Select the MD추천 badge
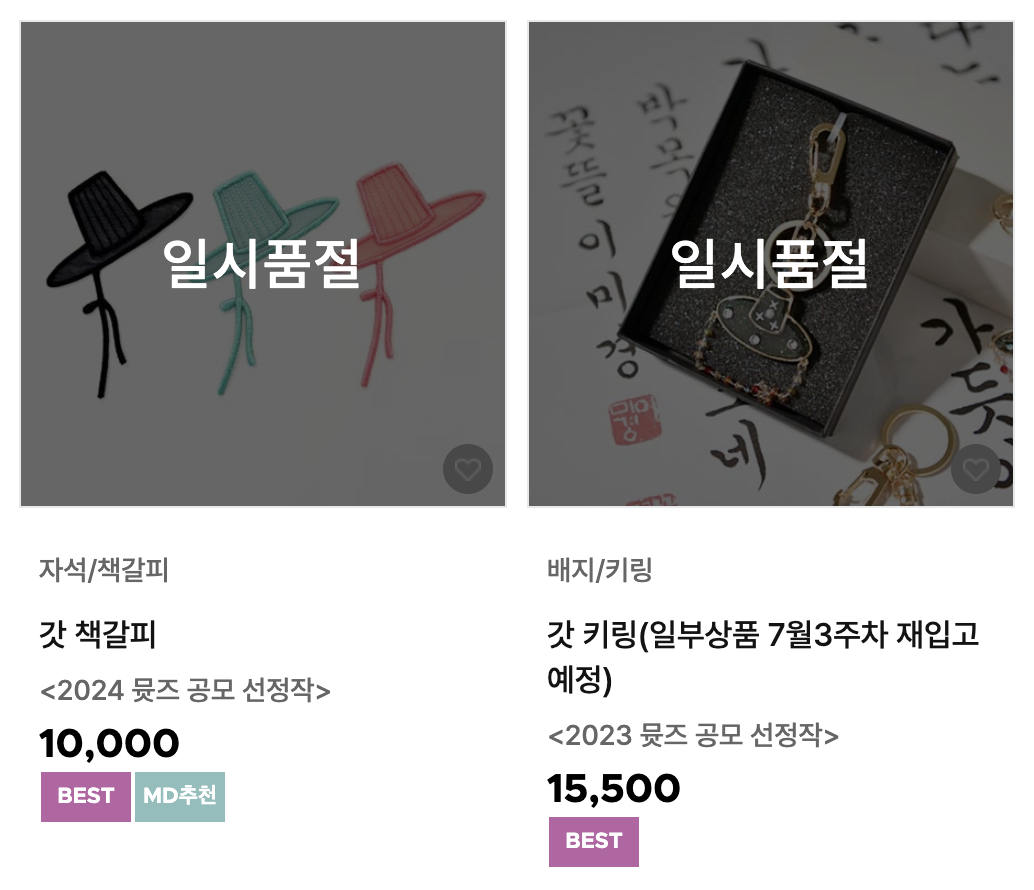Image resolution: width=1034 pixels, height=890 pixels. point(179,797)
